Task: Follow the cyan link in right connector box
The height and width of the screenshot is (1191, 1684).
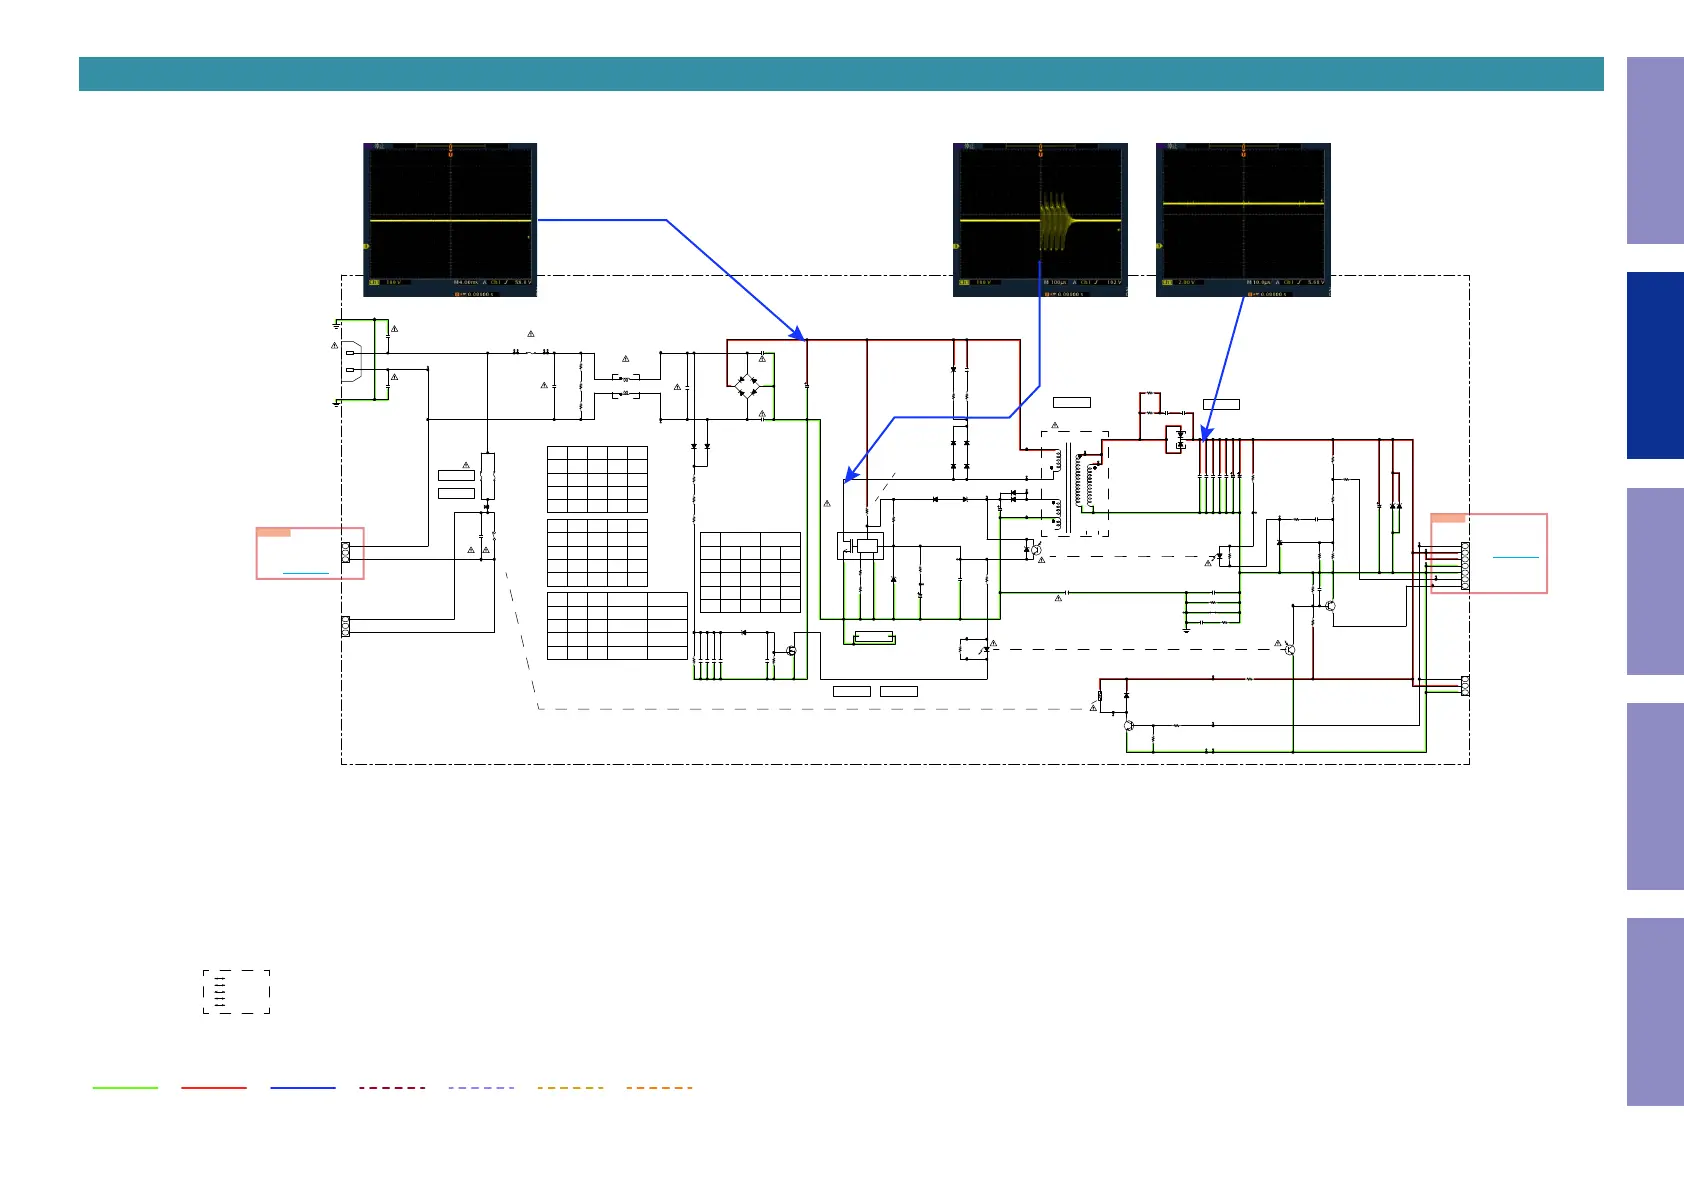Action: point(1515,556)
